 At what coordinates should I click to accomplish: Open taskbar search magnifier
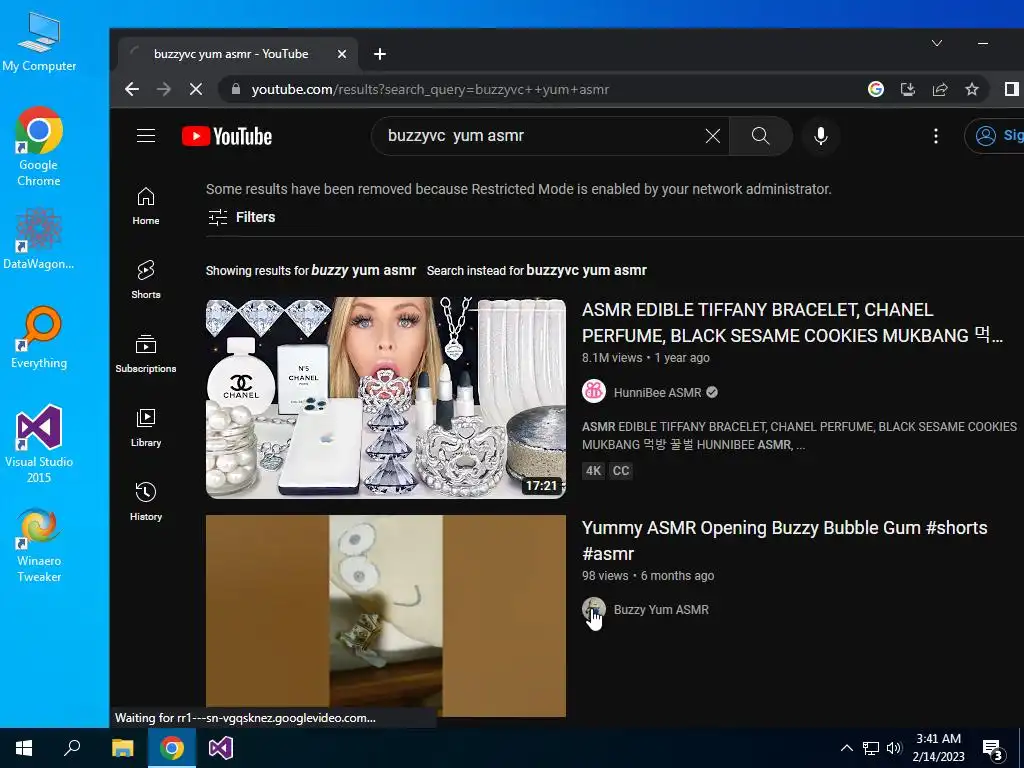click(x=72, y=748)
